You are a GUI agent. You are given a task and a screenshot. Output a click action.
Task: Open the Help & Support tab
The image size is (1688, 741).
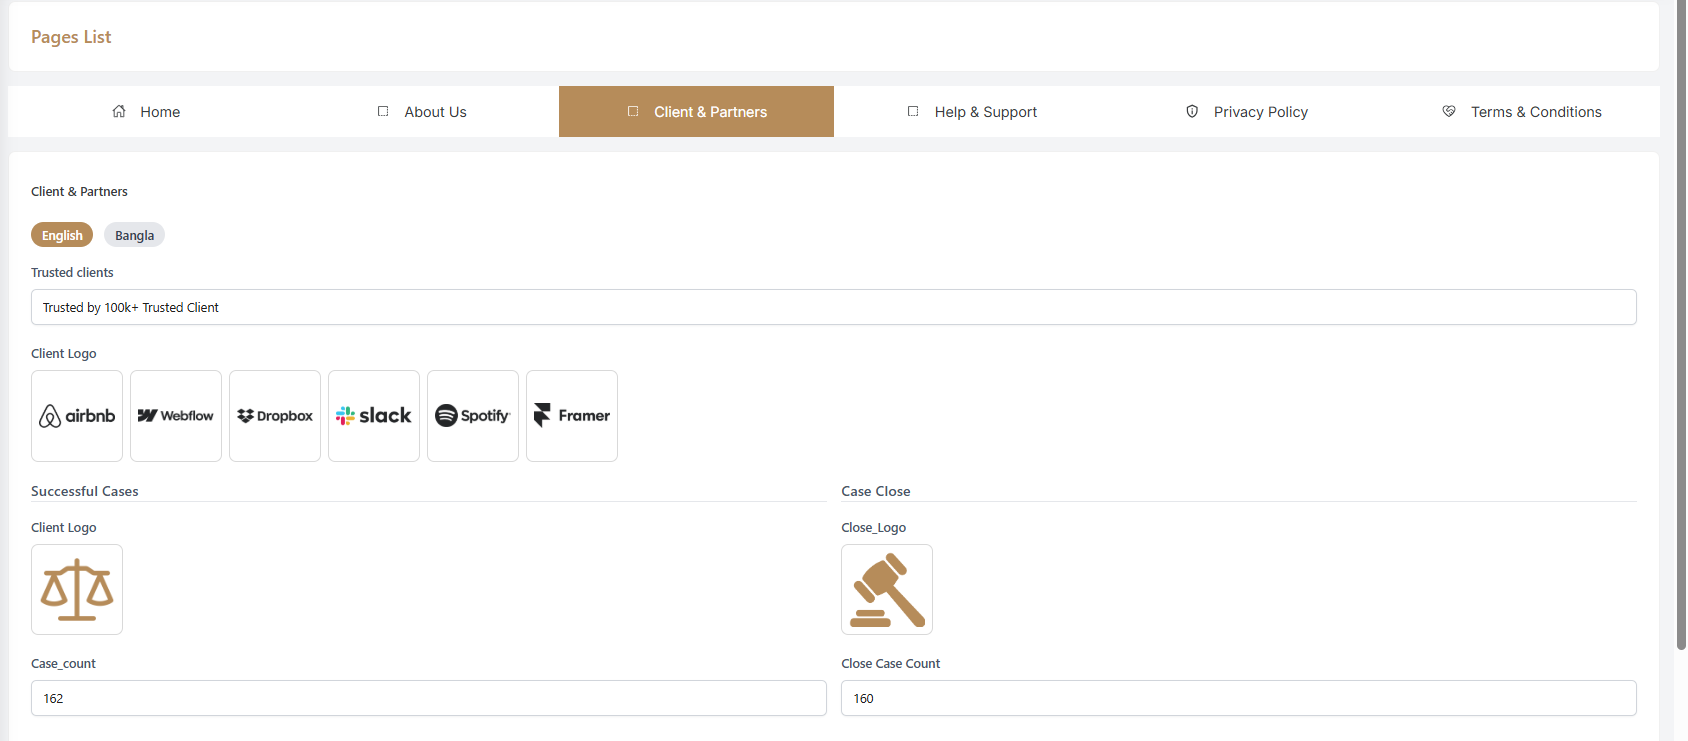[x=971, y=111]
